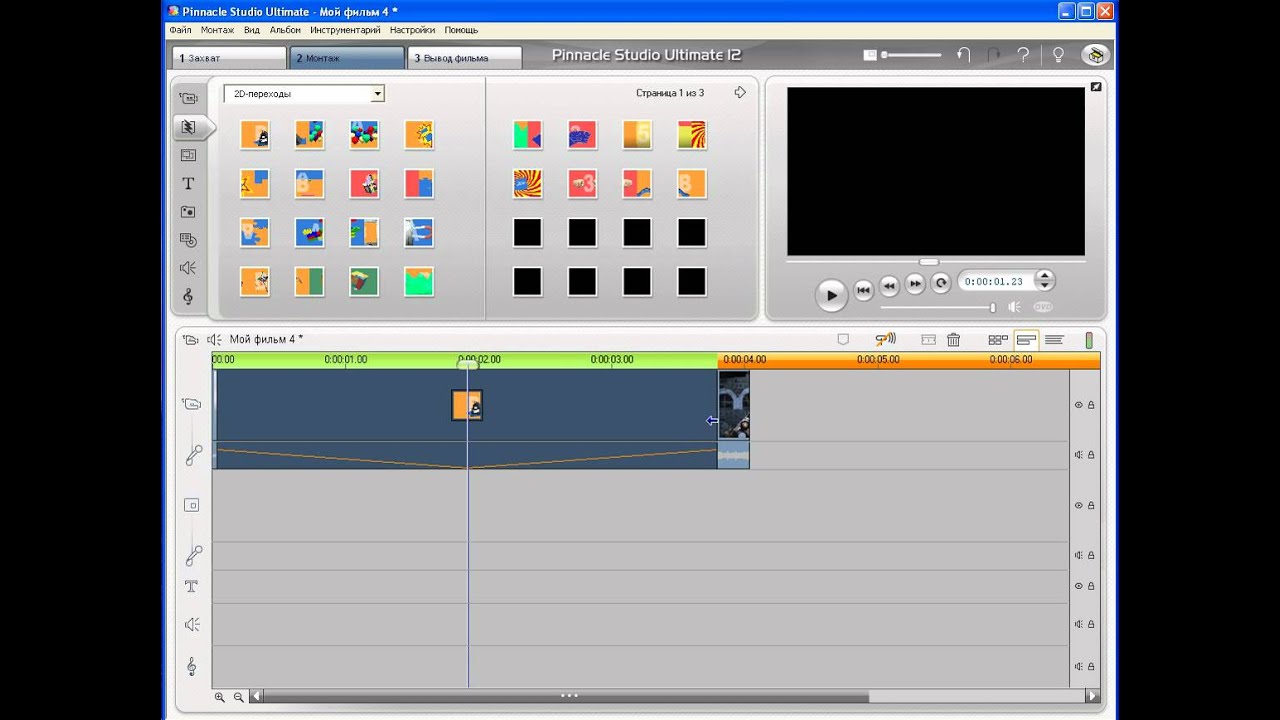
Task: Open the sound effects album speaker icon
Action: [x=188, y=268]
